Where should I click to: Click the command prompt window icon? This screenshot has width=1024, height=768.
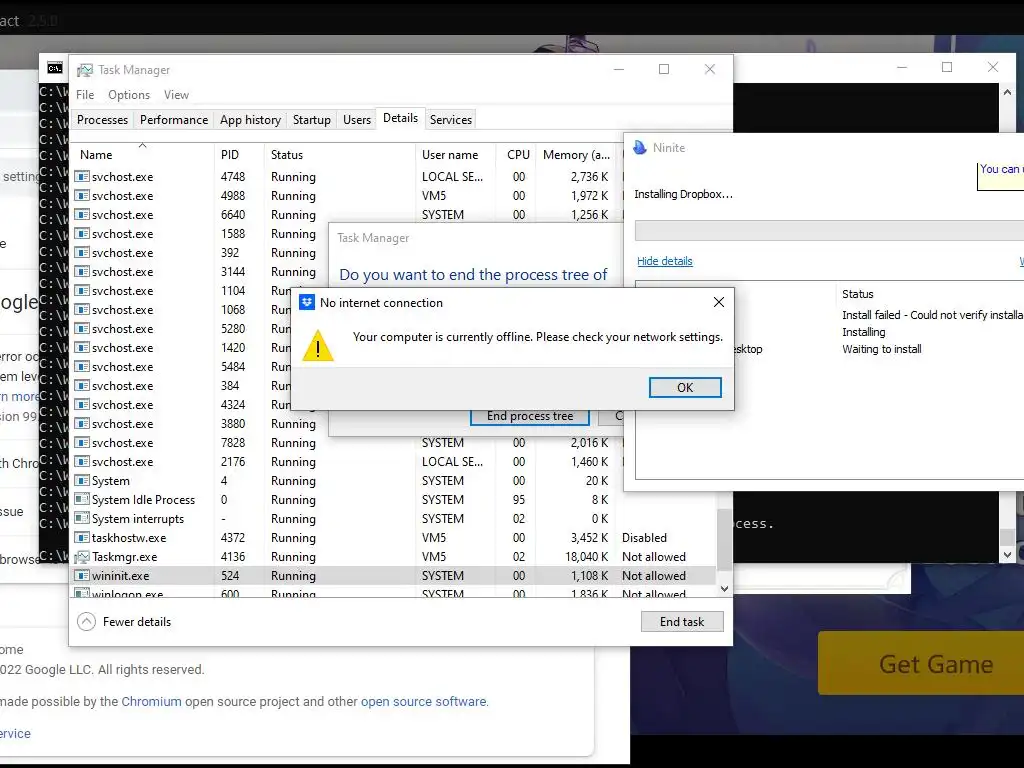[x=55, y=68]
